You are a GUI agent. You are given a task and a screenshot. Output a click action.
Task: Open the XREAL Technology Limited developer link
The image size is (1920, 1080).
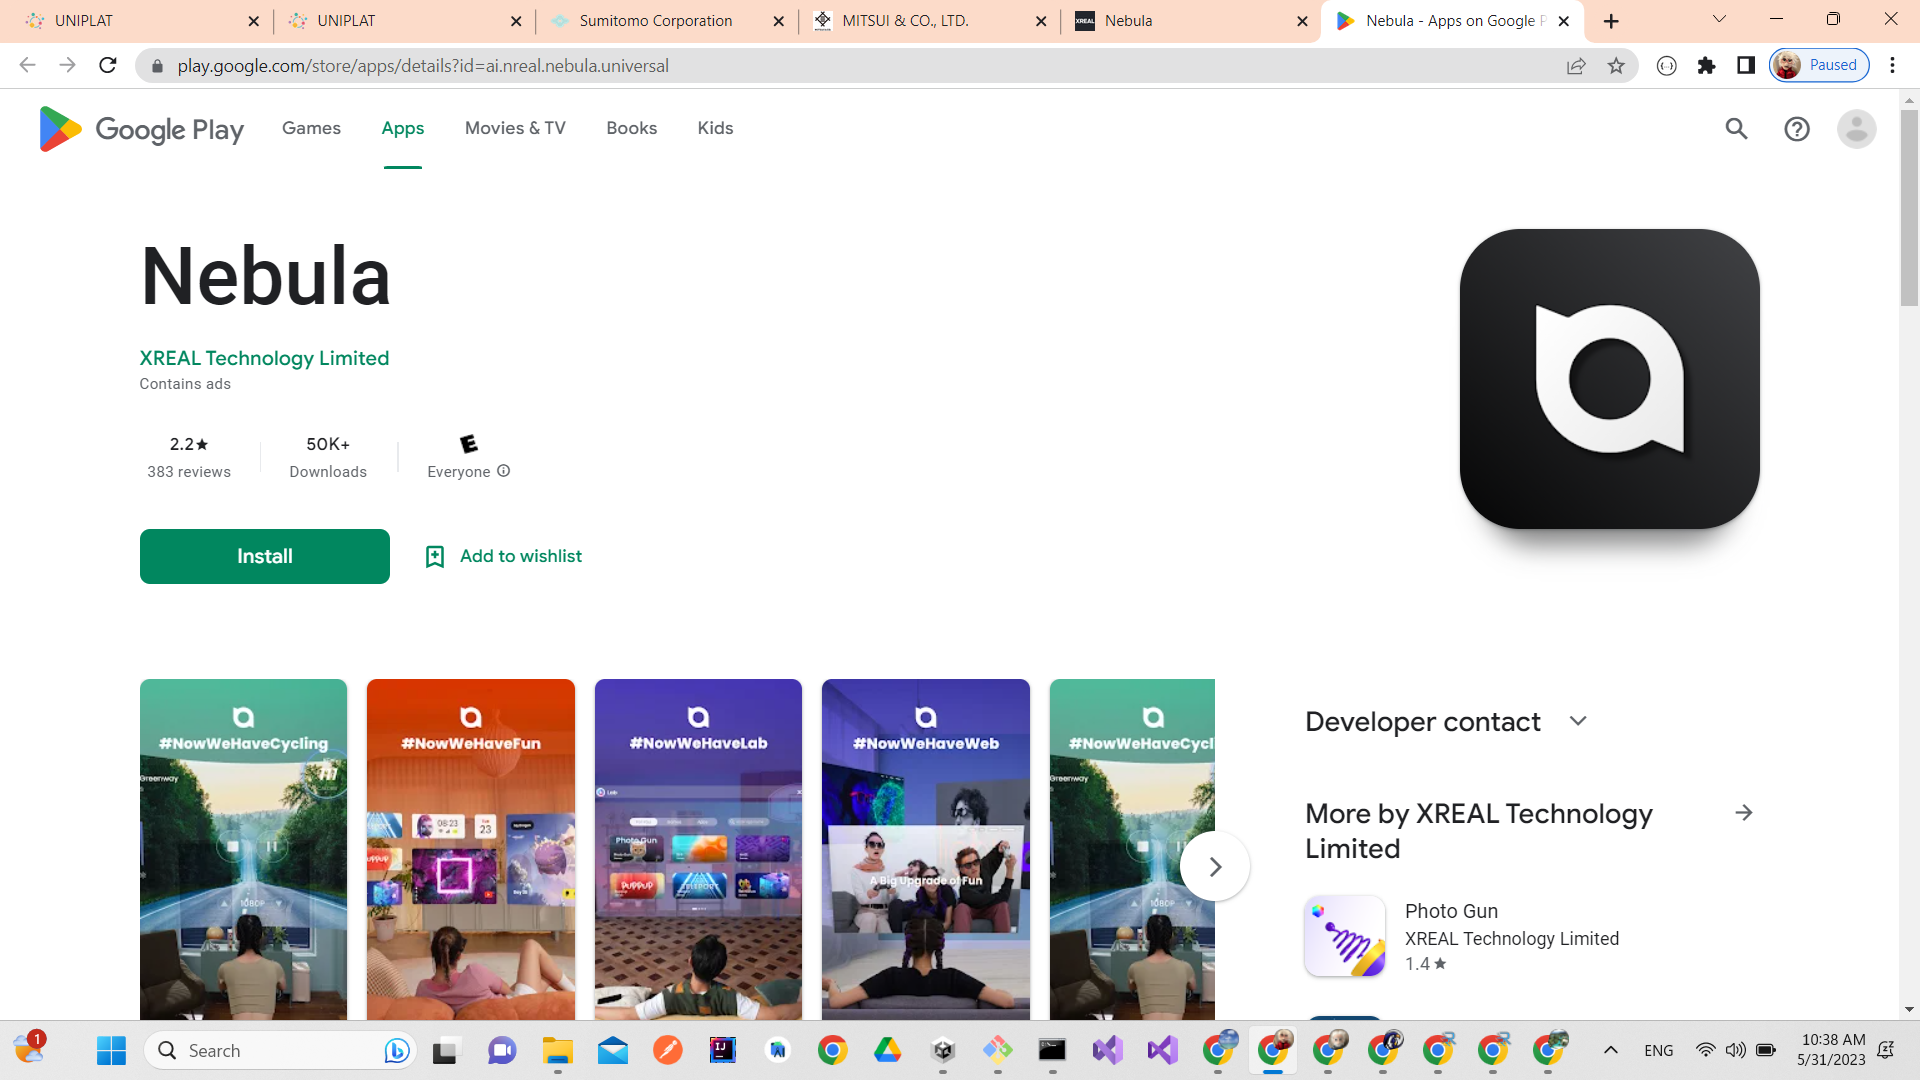[264, 358]
